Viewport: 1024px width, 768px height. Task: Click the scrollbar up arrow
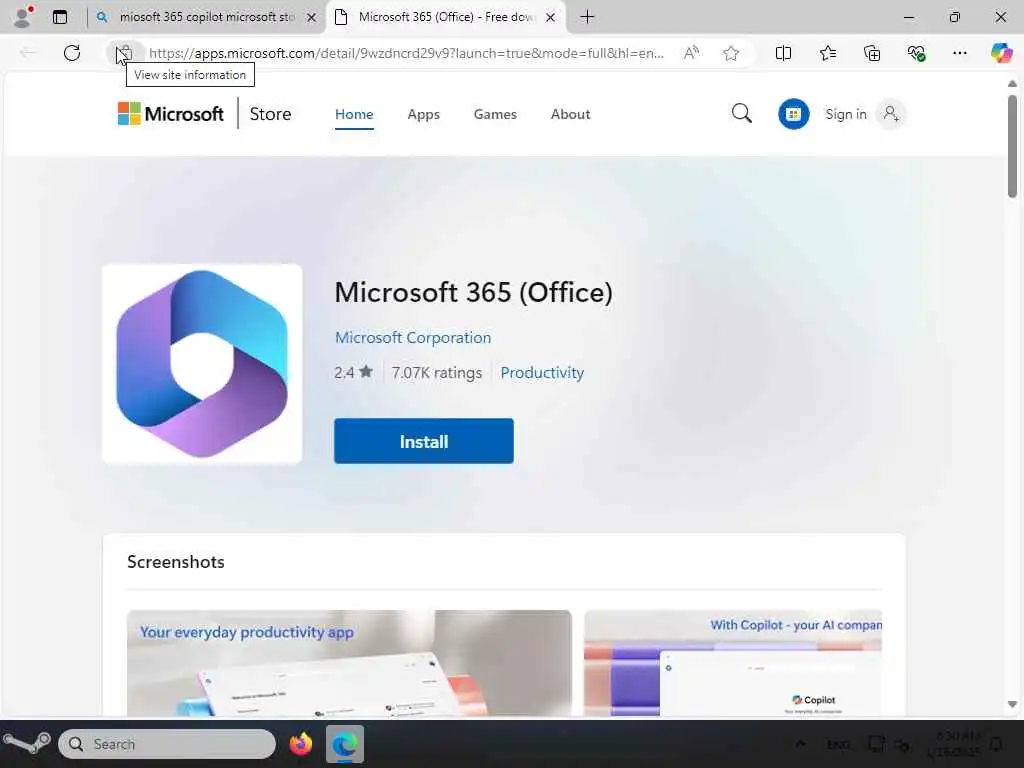[x=1012, y=84]
